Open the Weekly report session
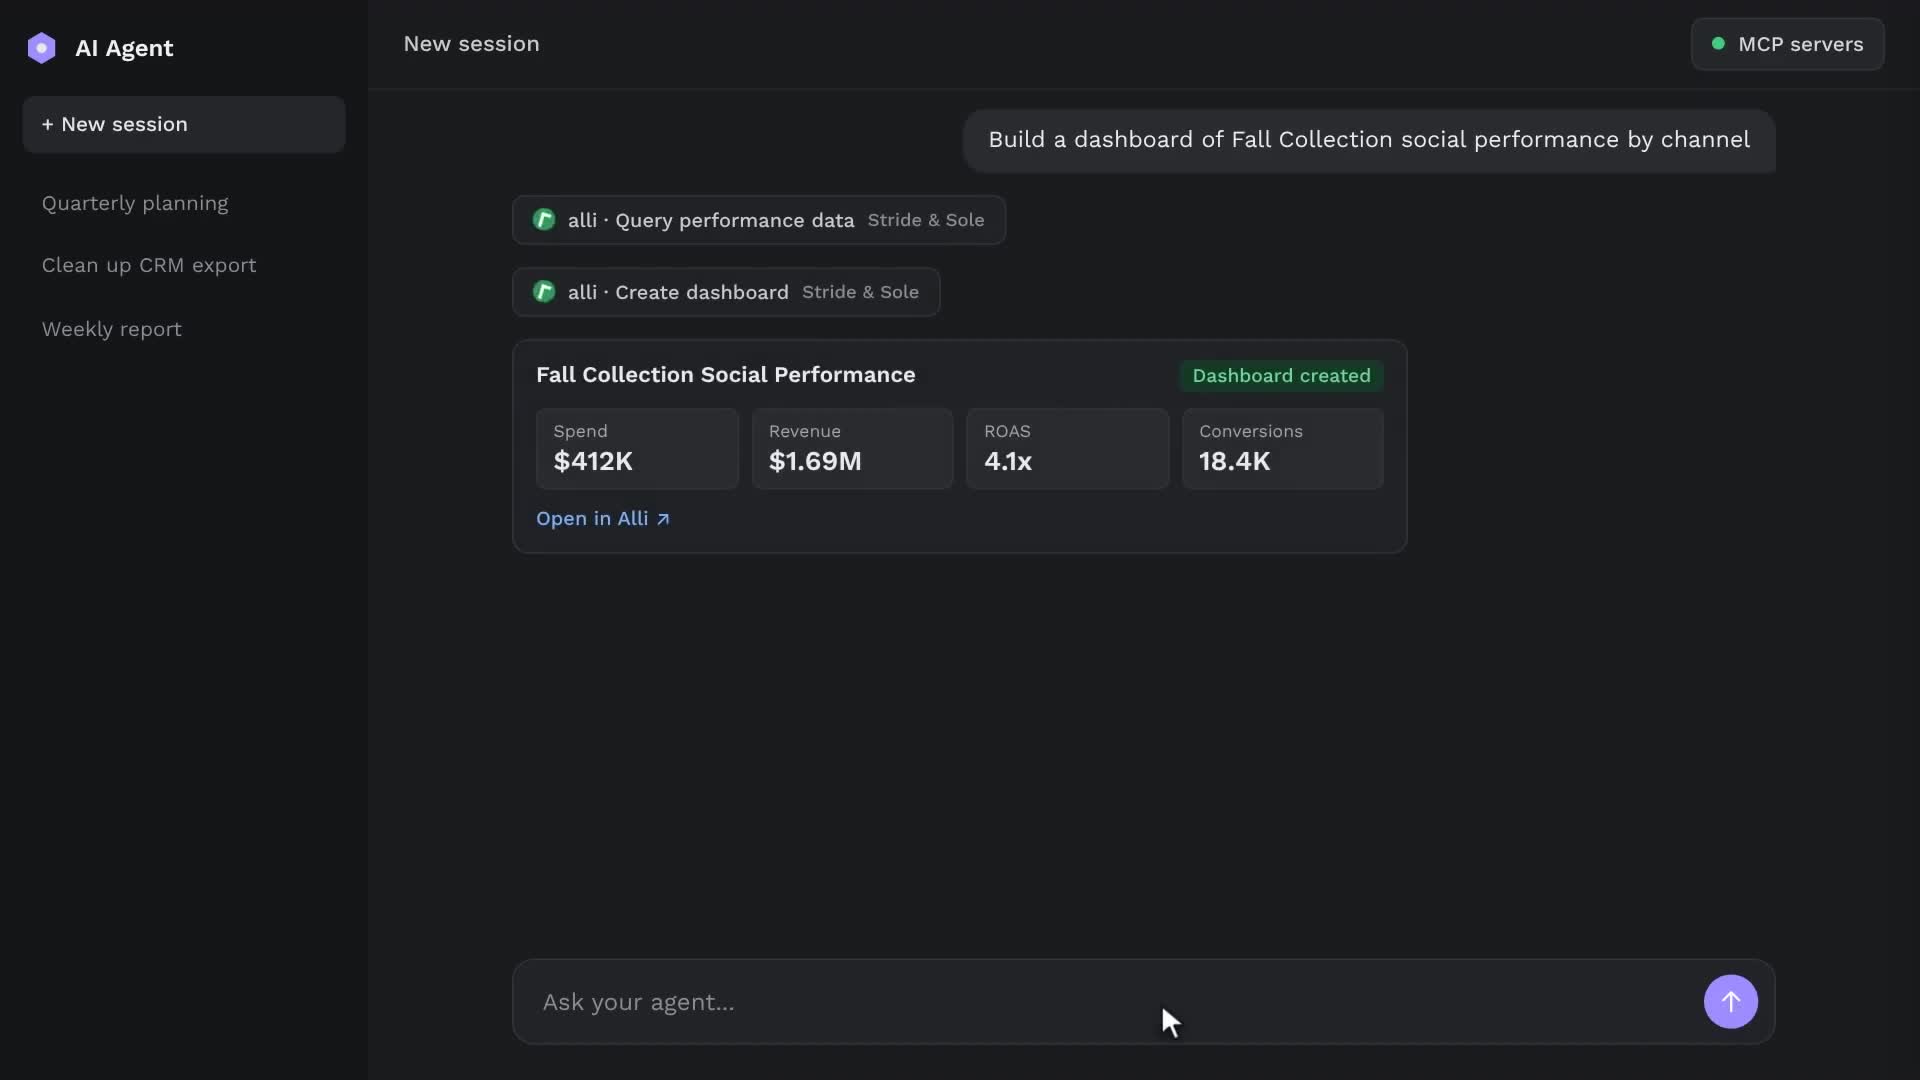Viewport: 1920px width, 1080px height. pyautogui.click(x=112, y=329)
